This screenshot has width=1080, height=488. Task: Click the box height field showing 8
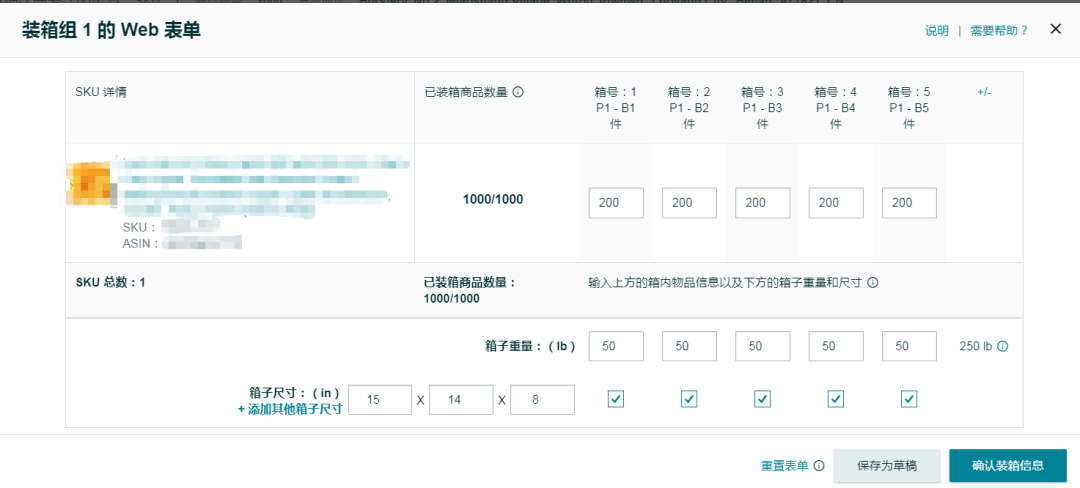click(542, 399)
